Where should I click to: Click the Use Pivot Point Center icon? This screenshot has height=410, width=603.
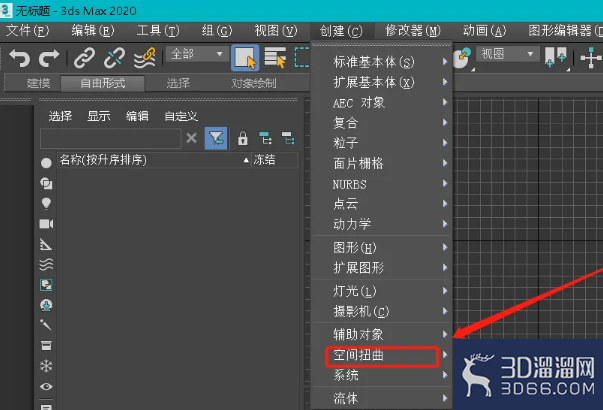tap(556, 58)
